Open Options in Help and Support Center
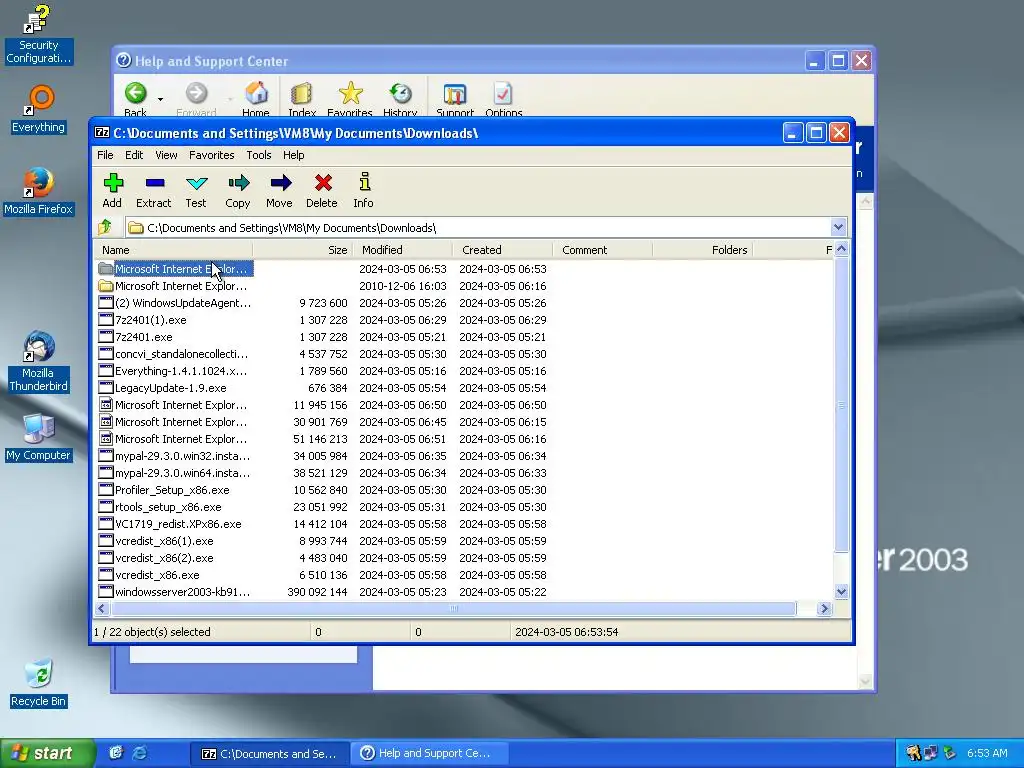1024x768 pixels. click(x=504, y=99)
